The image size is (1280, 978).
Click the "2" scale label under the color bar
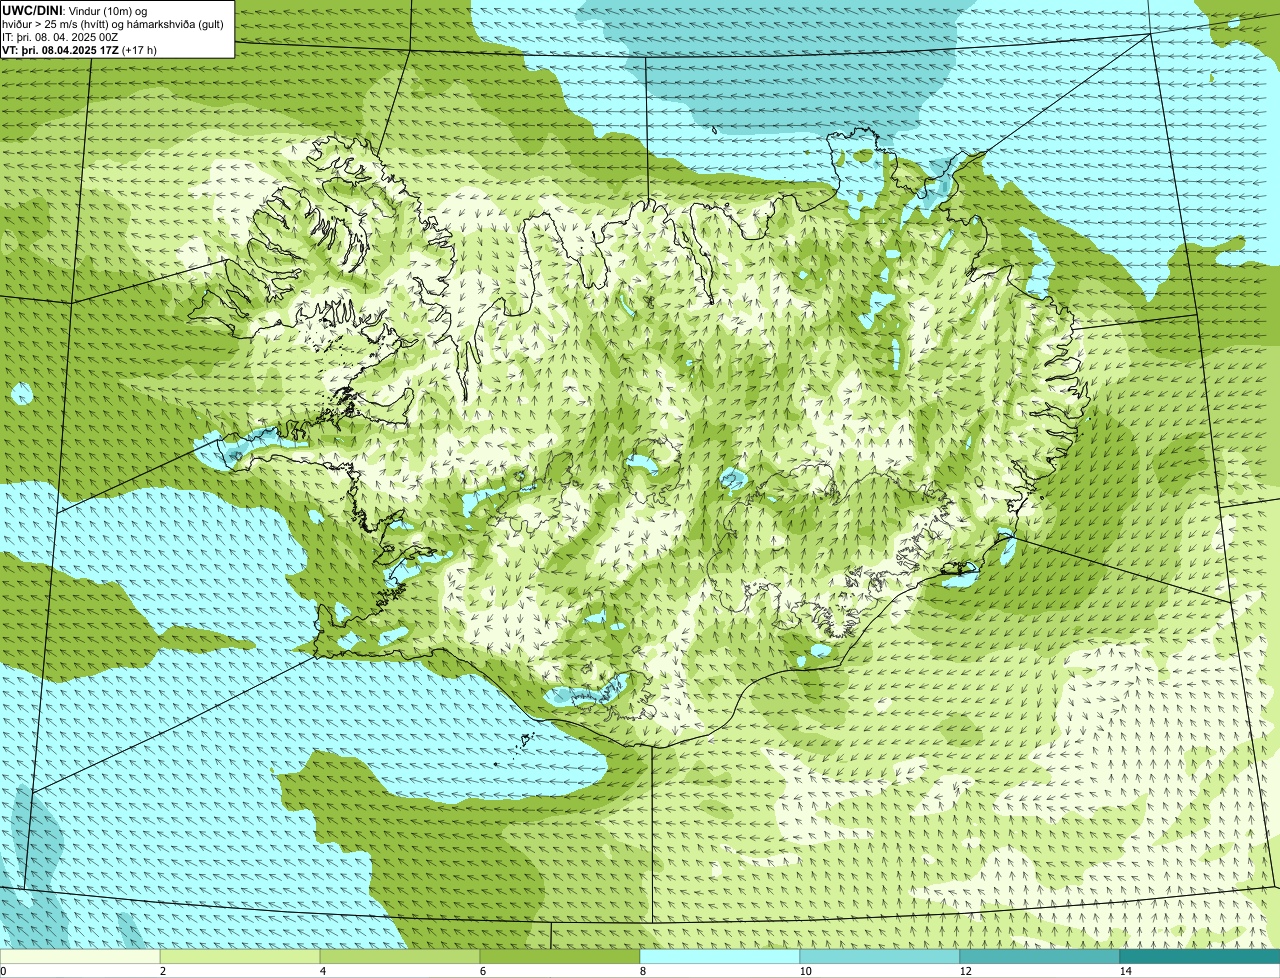(162, 971)
